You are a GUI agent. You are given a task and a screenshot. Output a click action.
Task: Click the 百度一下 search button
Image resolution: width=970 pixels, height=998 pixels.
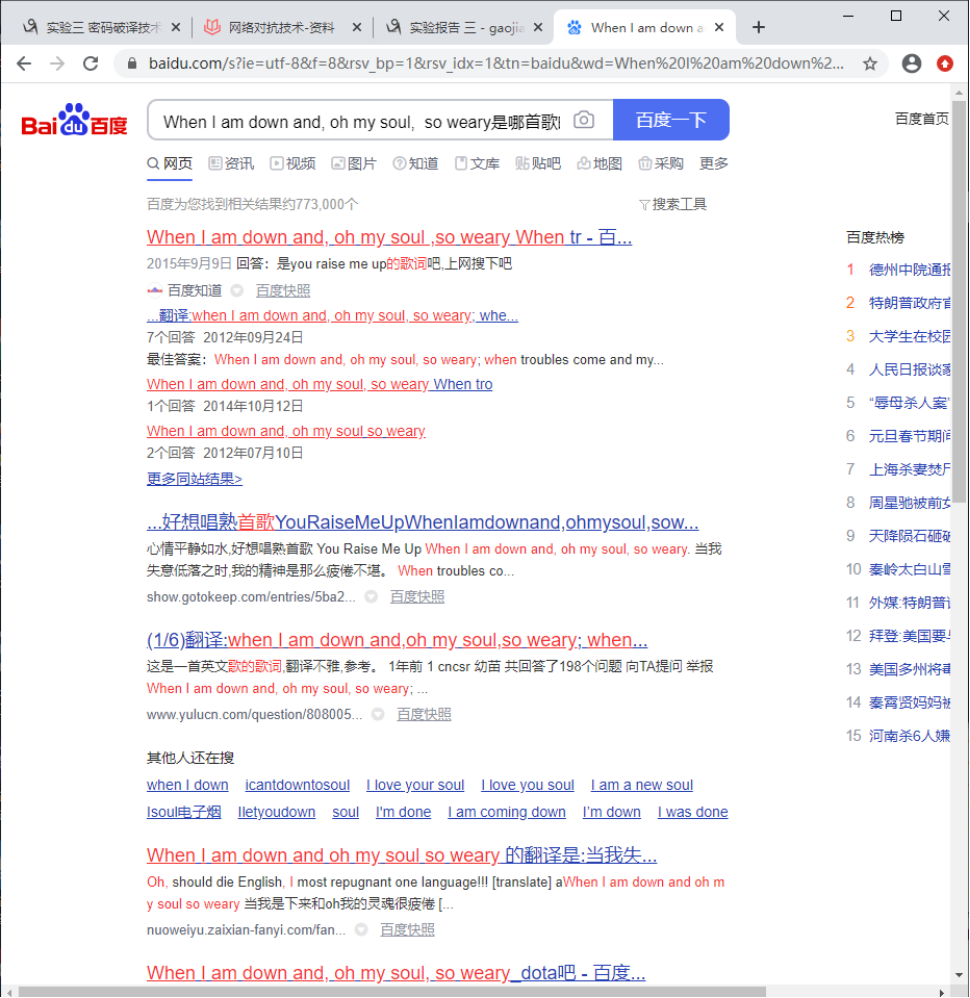(671, 120)
